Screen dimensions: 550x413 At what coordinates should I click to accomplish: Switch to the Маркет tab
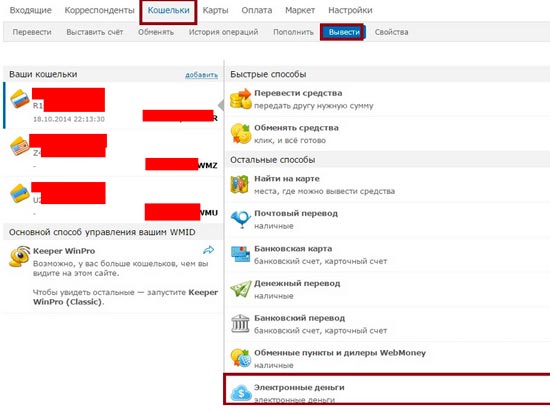300,10
